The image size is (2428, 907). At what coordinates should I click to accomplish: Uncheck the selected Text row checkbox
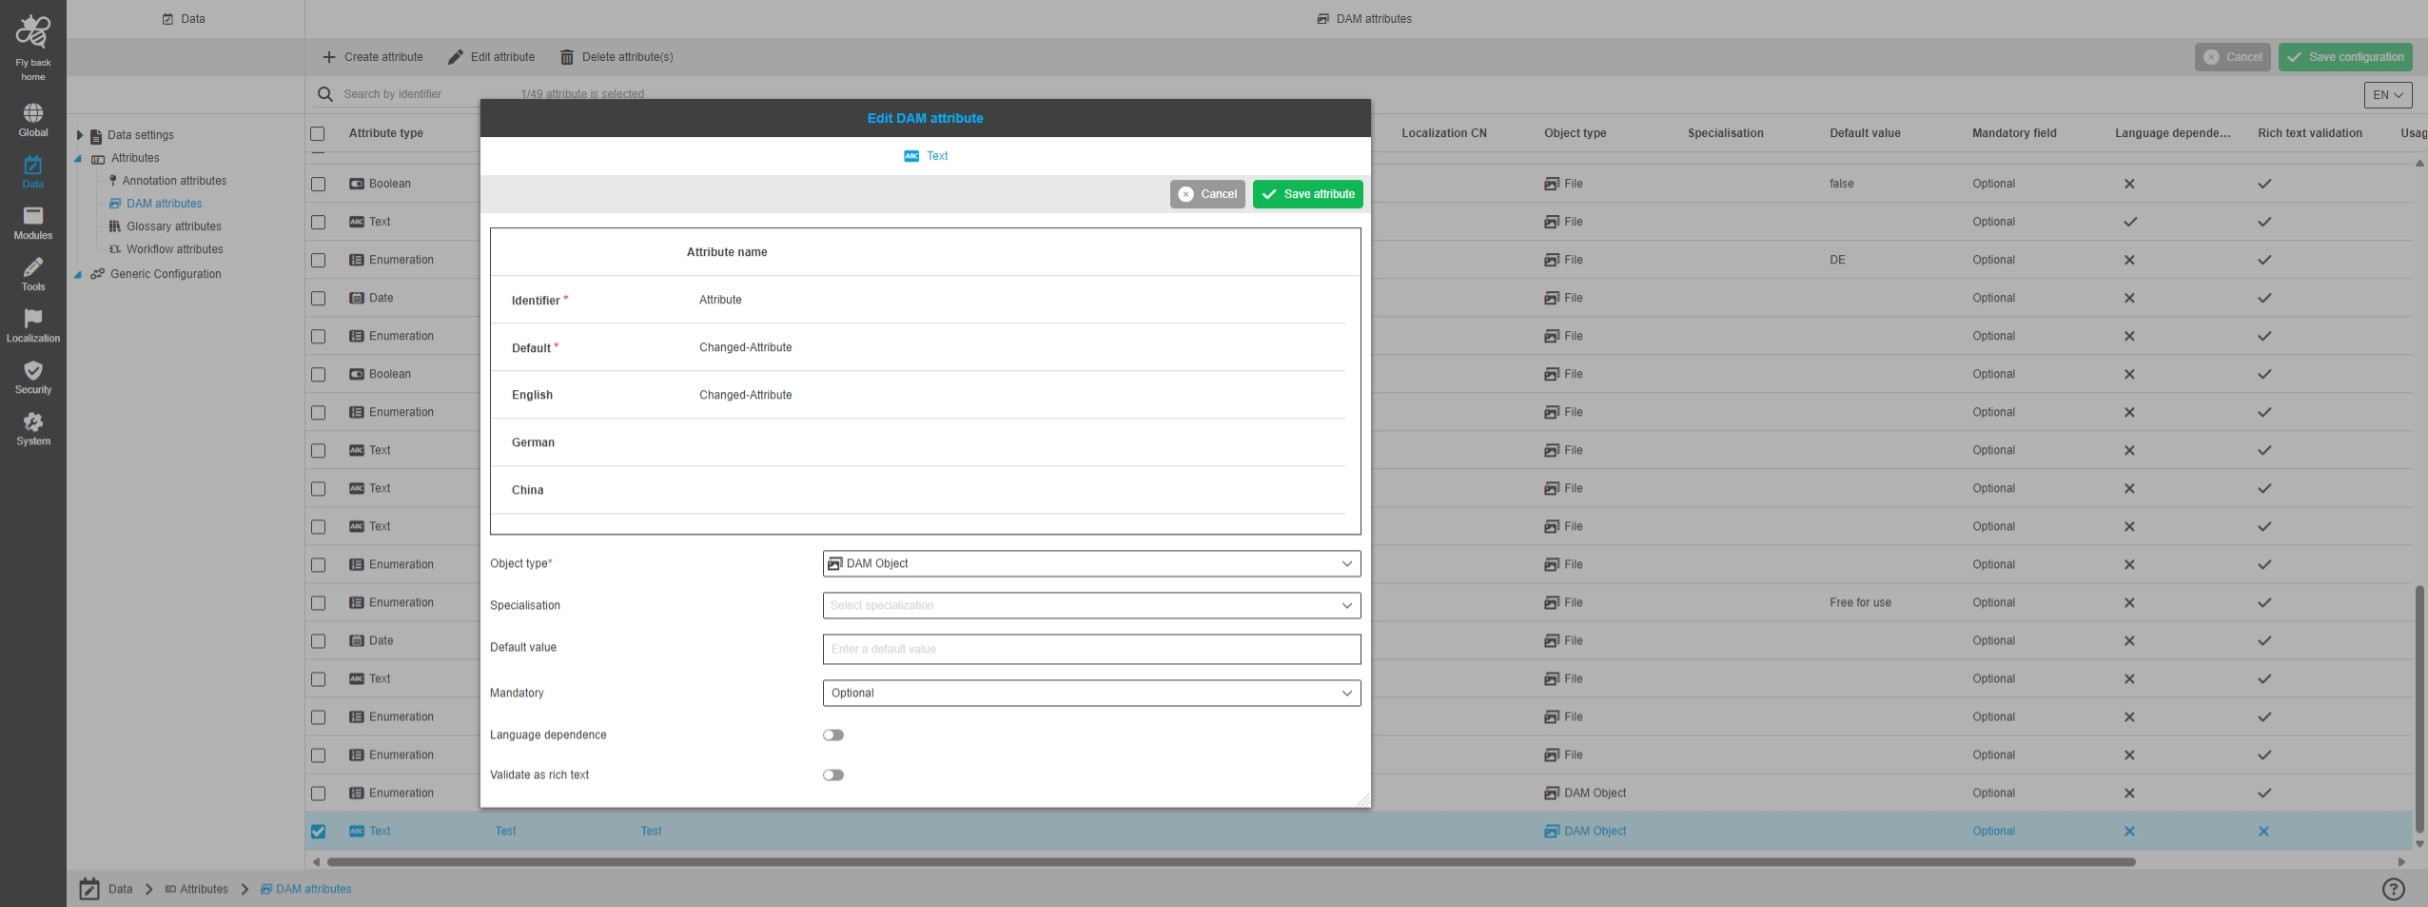pyautogui.click(x=318, y=831)
